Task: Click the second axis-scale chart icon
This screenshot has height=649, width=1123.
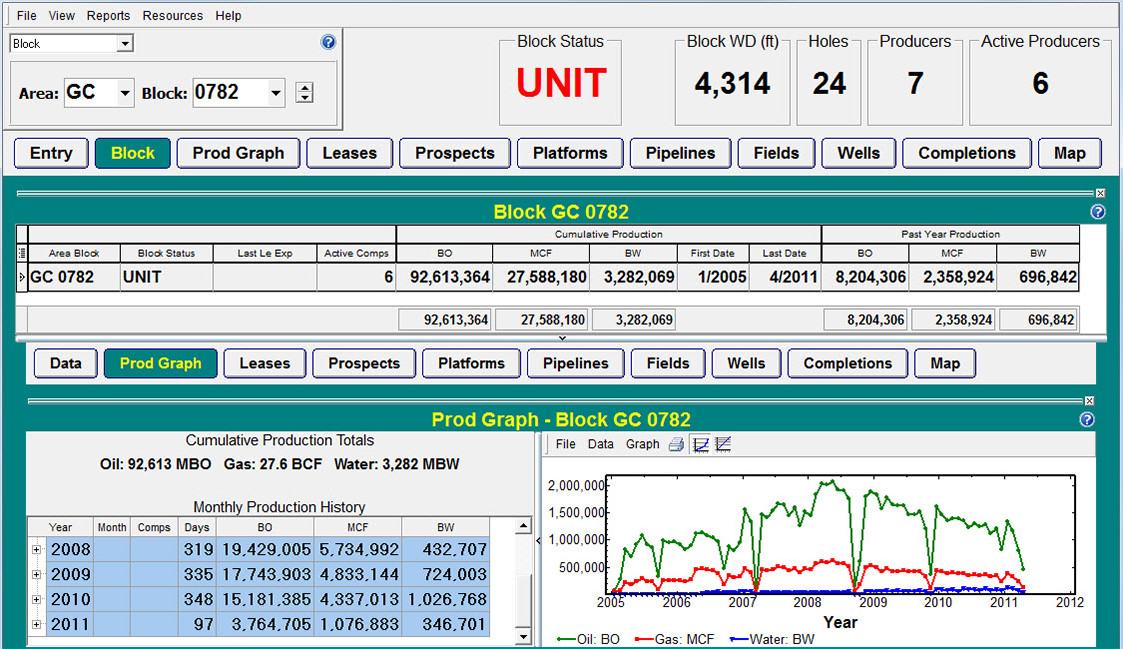Action: tap(723, 444)
